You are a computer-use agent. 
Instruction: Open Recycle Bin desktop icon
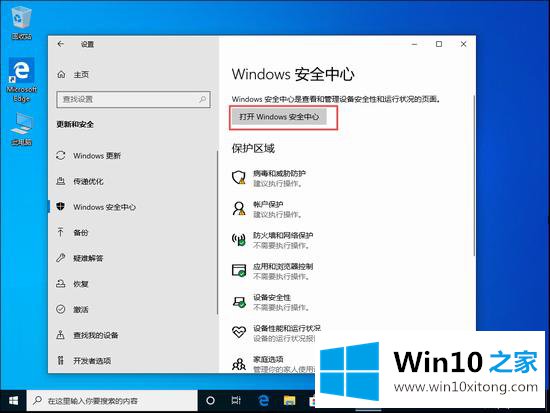tap(22, 23)
